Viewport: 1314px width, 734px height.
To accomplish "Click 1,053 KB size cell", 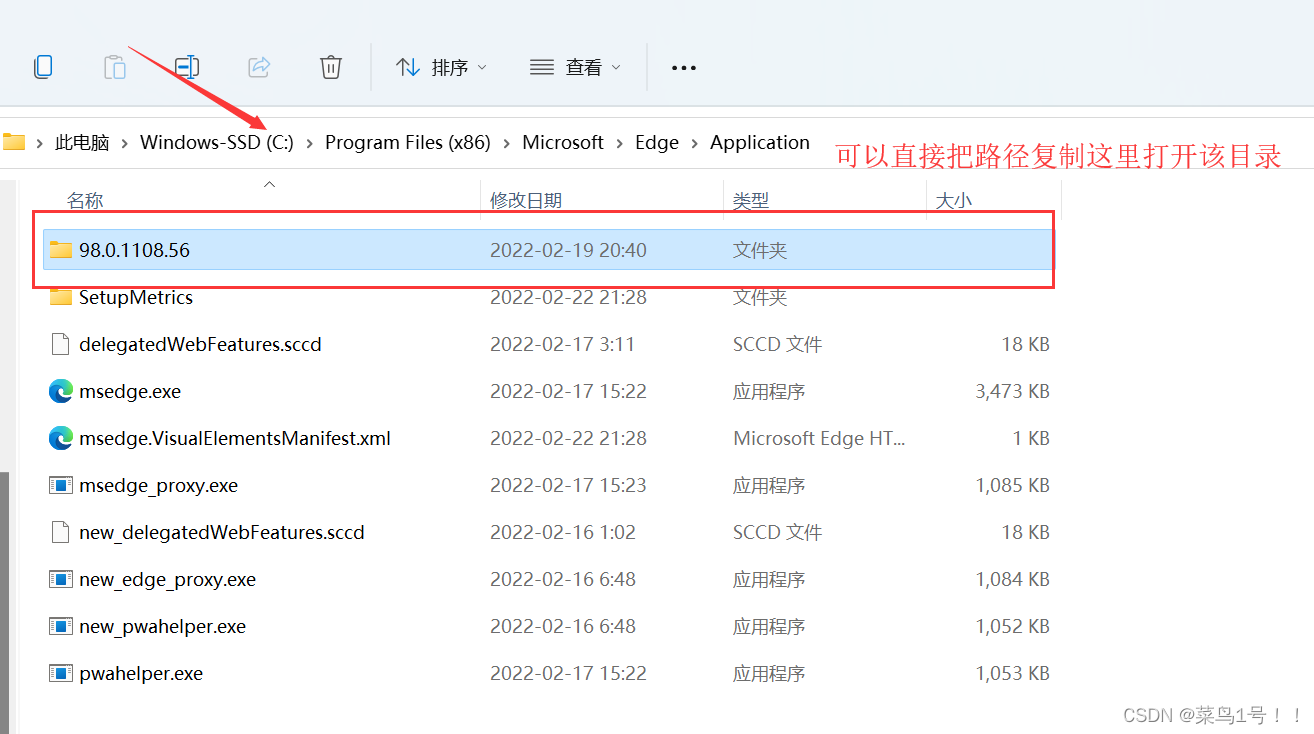I will [1012, 673].
